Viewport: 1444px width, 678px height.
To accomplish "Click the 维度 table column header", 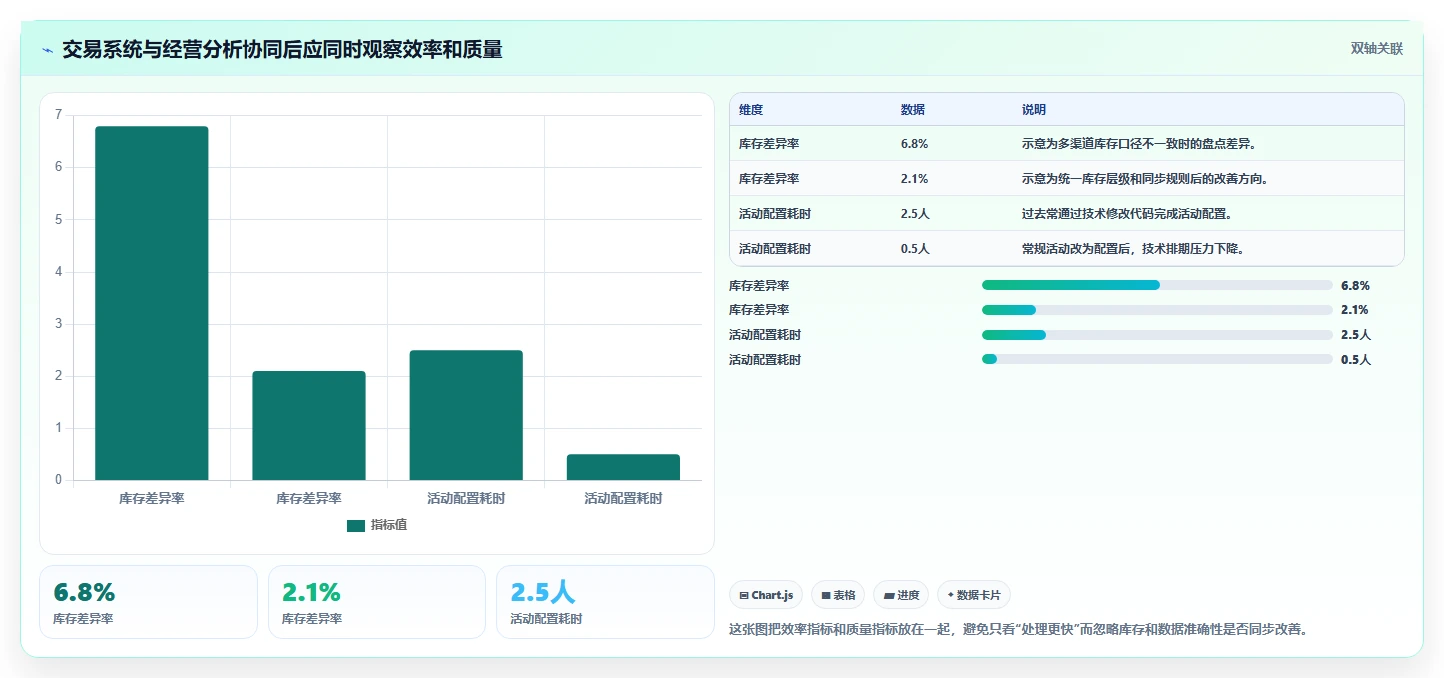I will point(751,110).
